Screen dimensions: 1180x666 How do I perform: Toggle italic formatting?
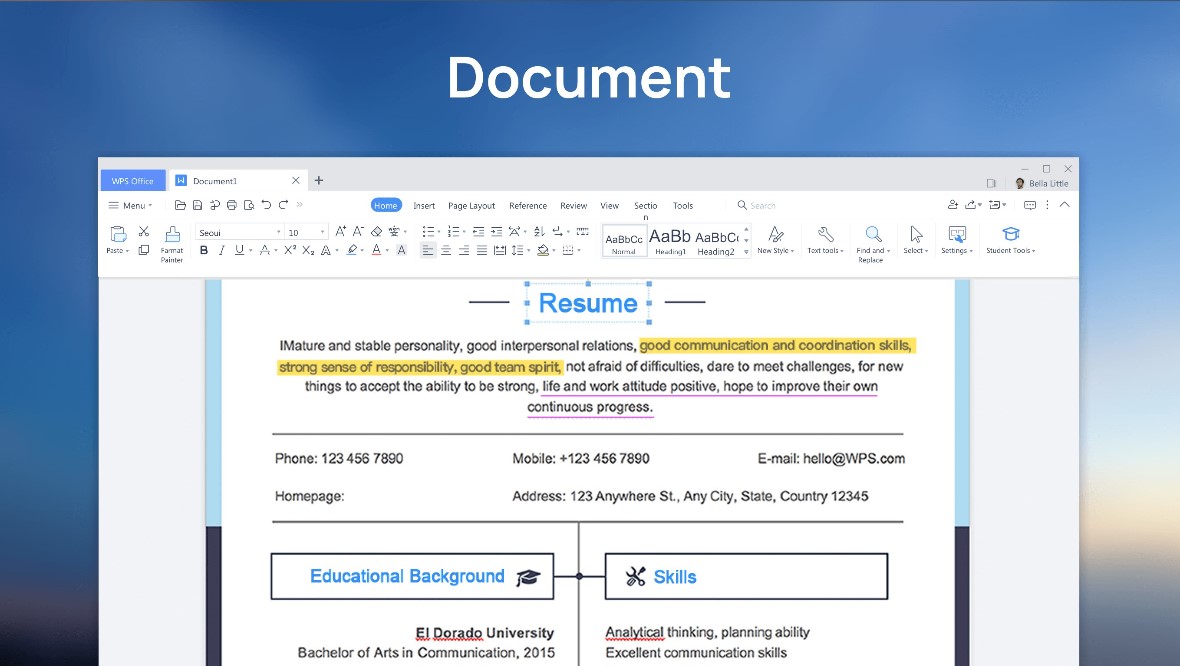click(222, 250)
